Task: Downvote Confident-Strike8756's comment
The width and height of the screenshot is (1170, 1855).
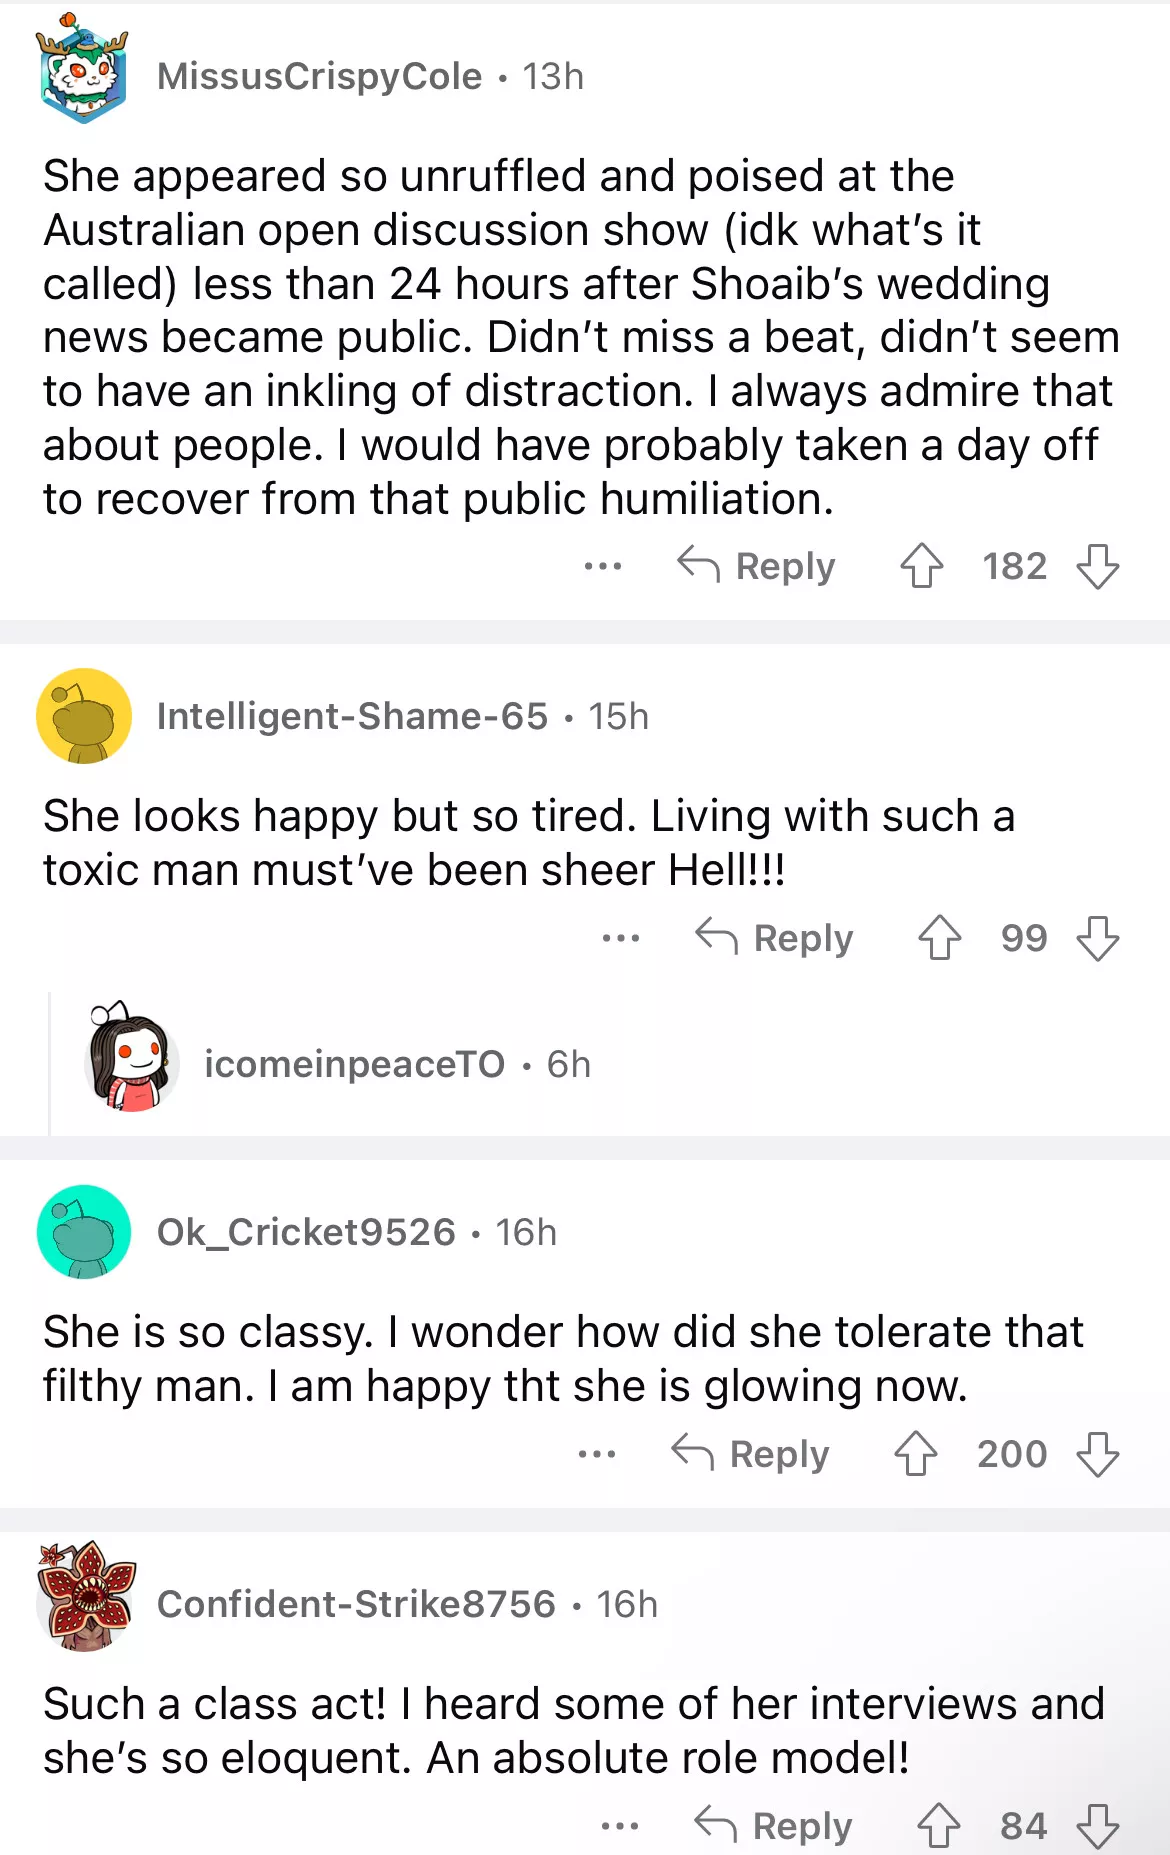Action: tap(1097, 1826)
